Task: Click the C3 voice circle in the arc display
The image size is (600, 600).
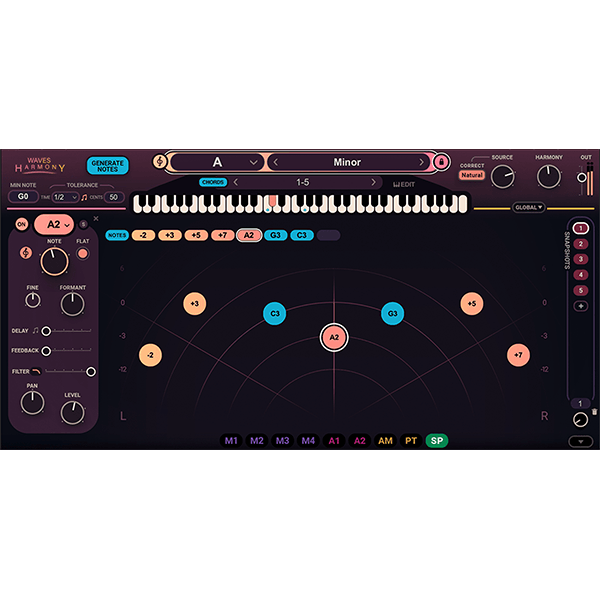Action: point(274,314)
